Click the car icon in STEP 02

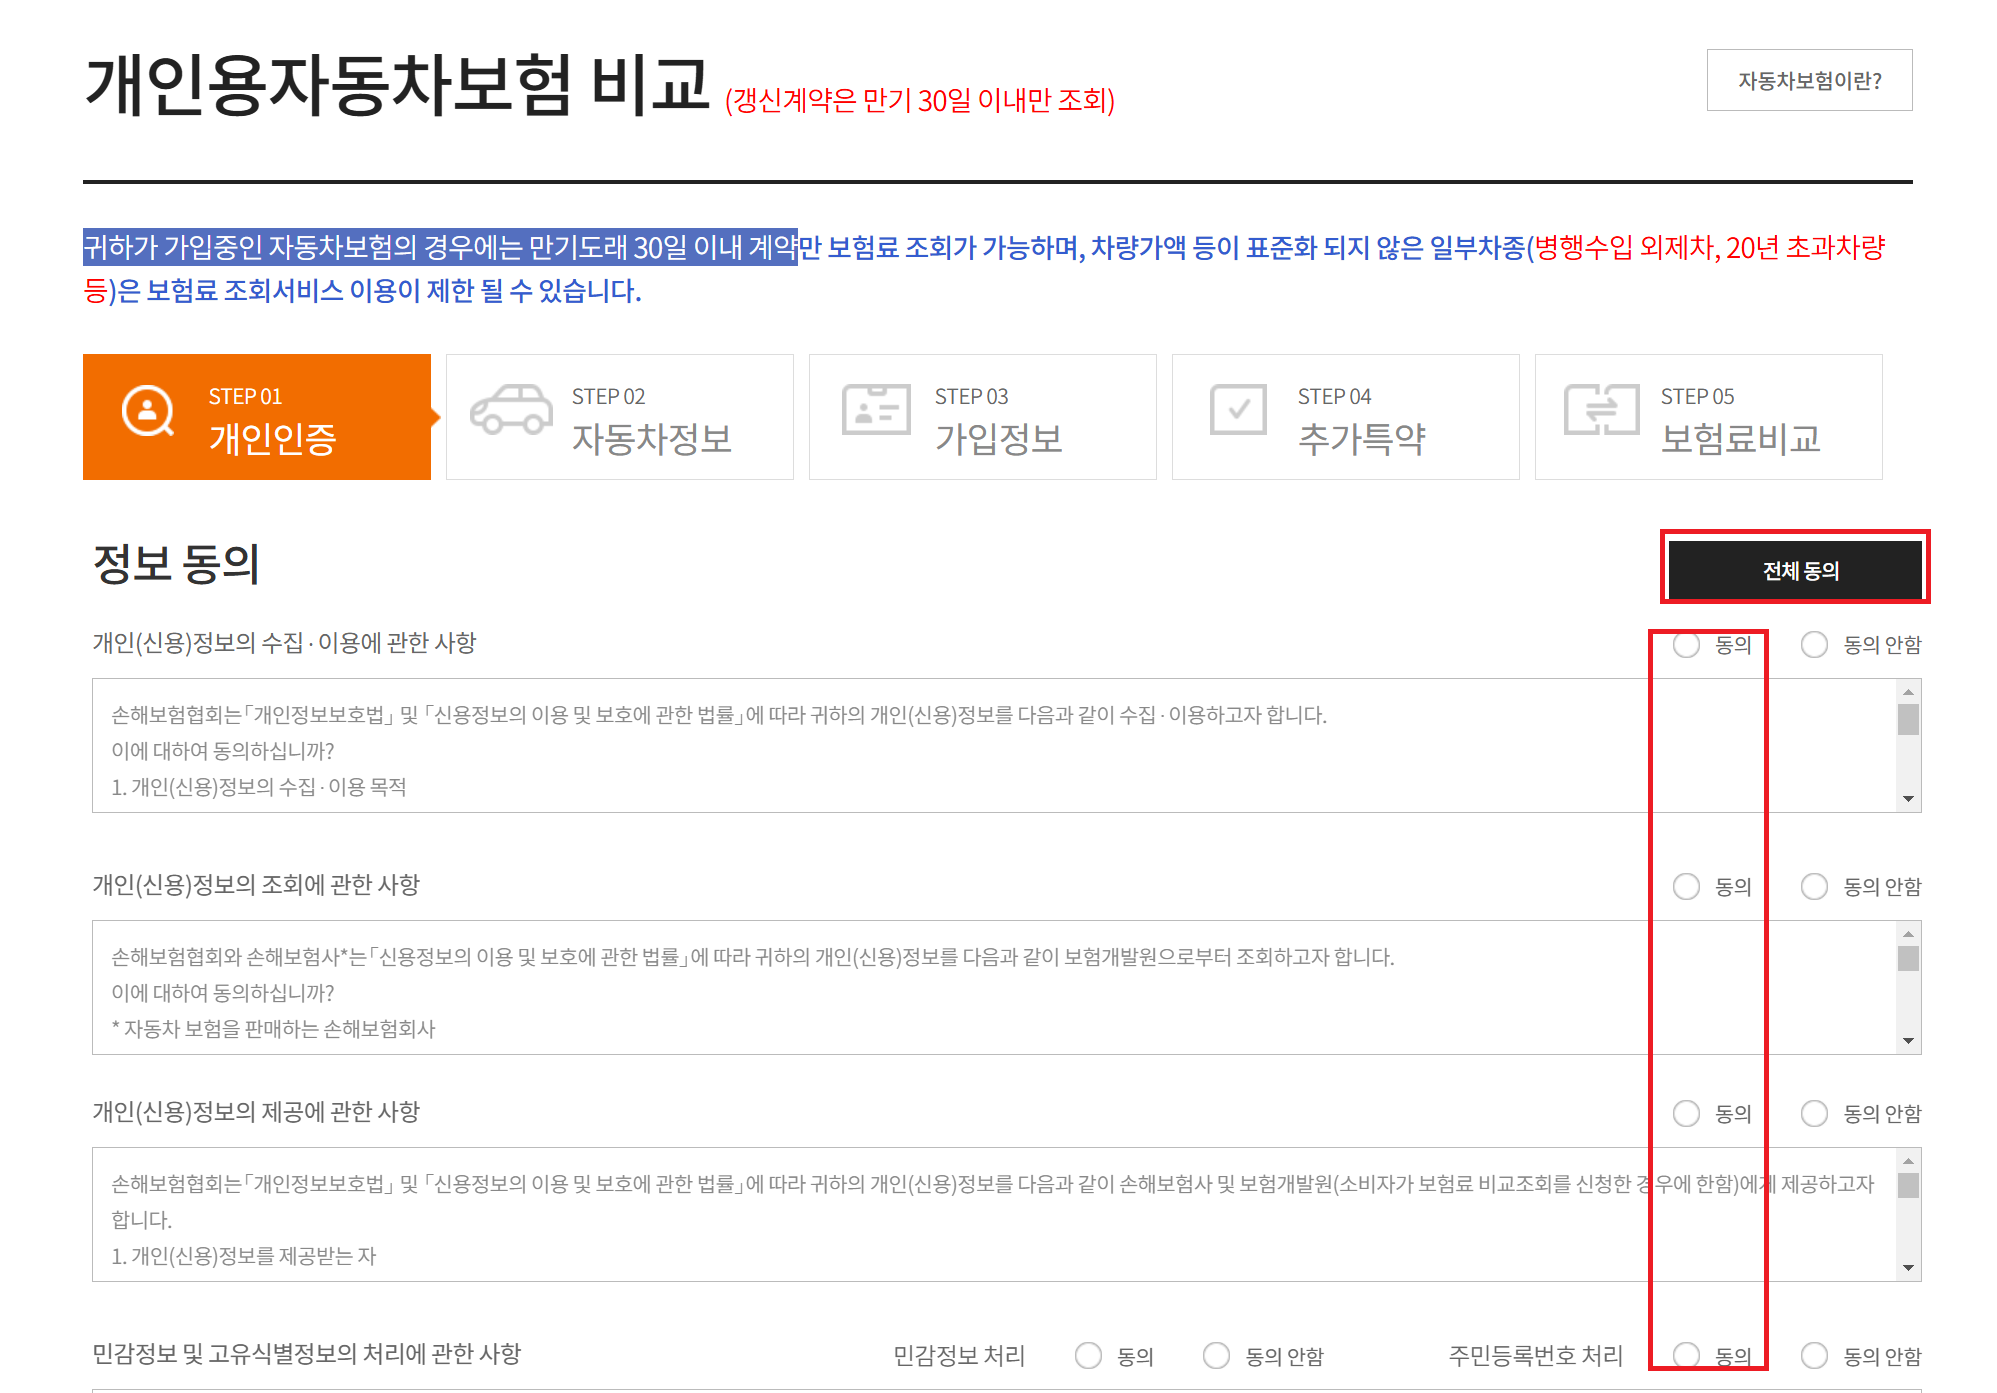(511, 410)
